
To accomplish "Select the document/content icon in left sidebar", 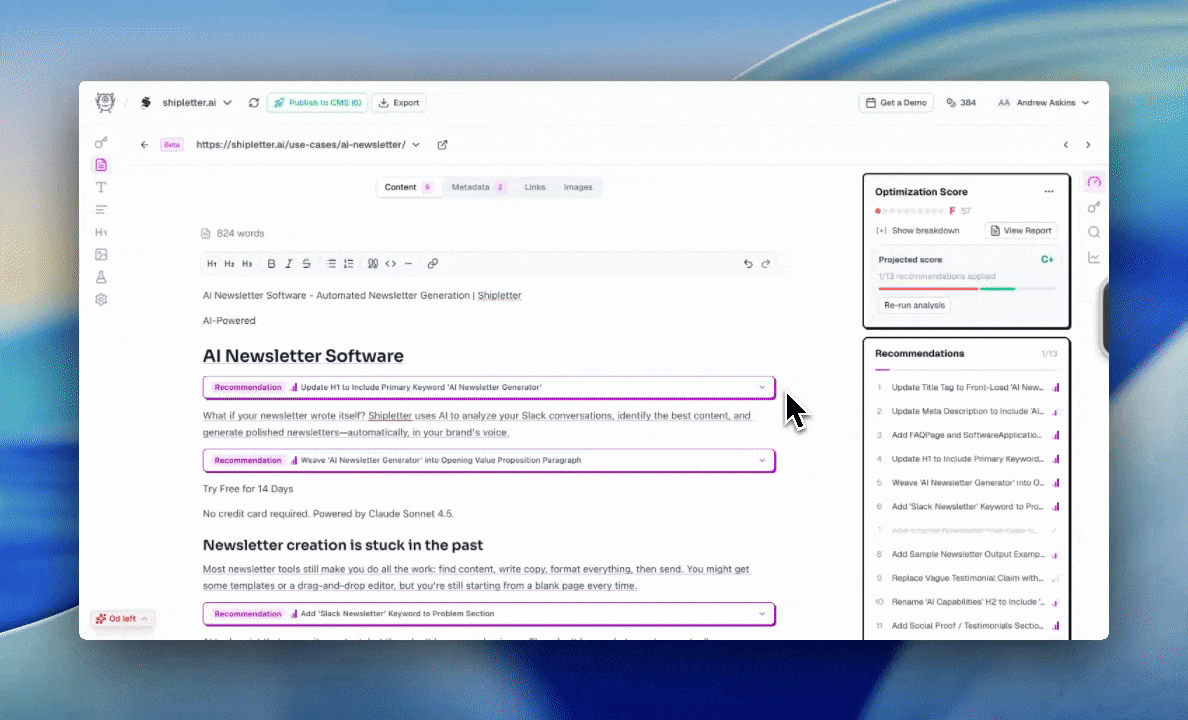I will (x=100, y=164).
